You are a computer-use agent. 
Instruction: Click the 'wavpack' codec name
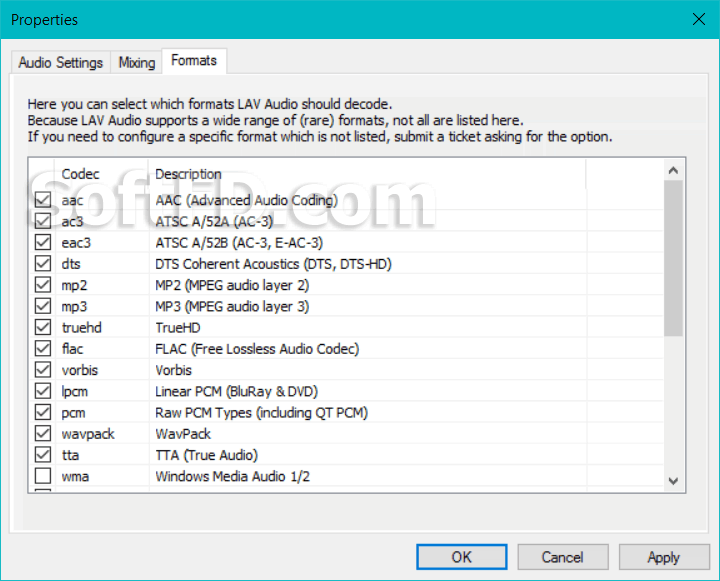click(88, 434)
